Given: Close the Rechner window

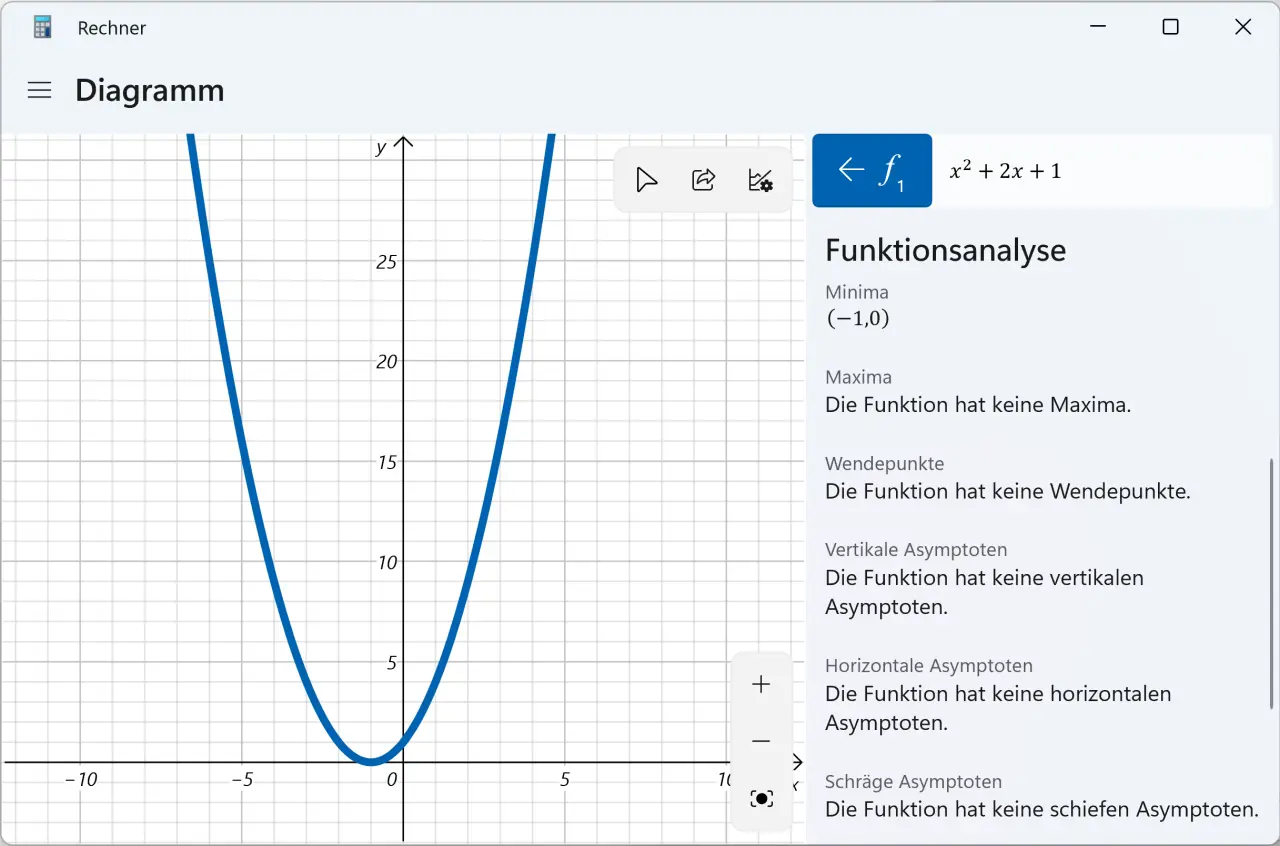Looking at the screenshot, I should (1243, 28).
